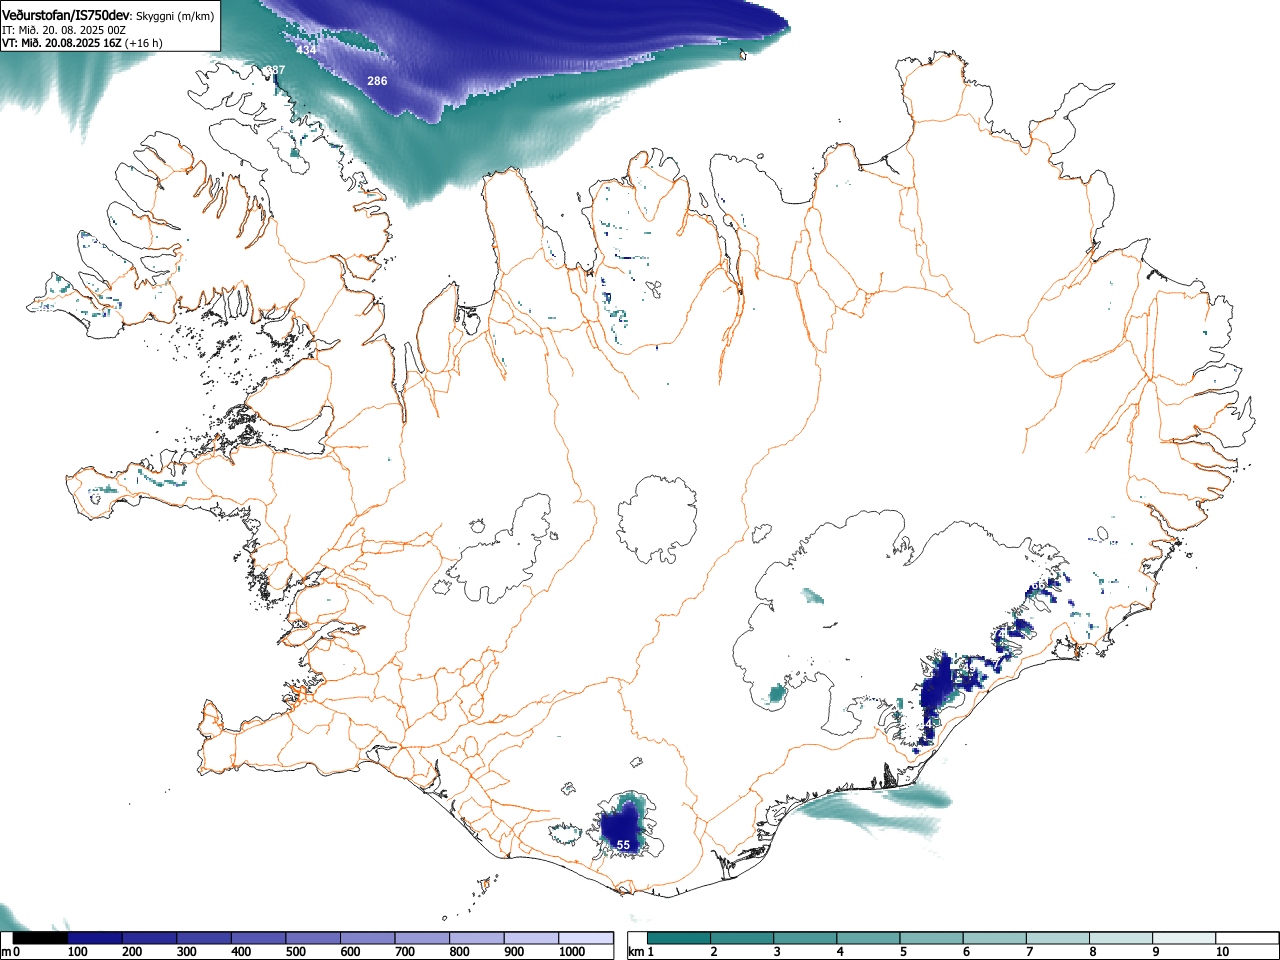Click the 'm' unit label of the metre legend
Screen dimensions: 1280x960
coord(7,952)
